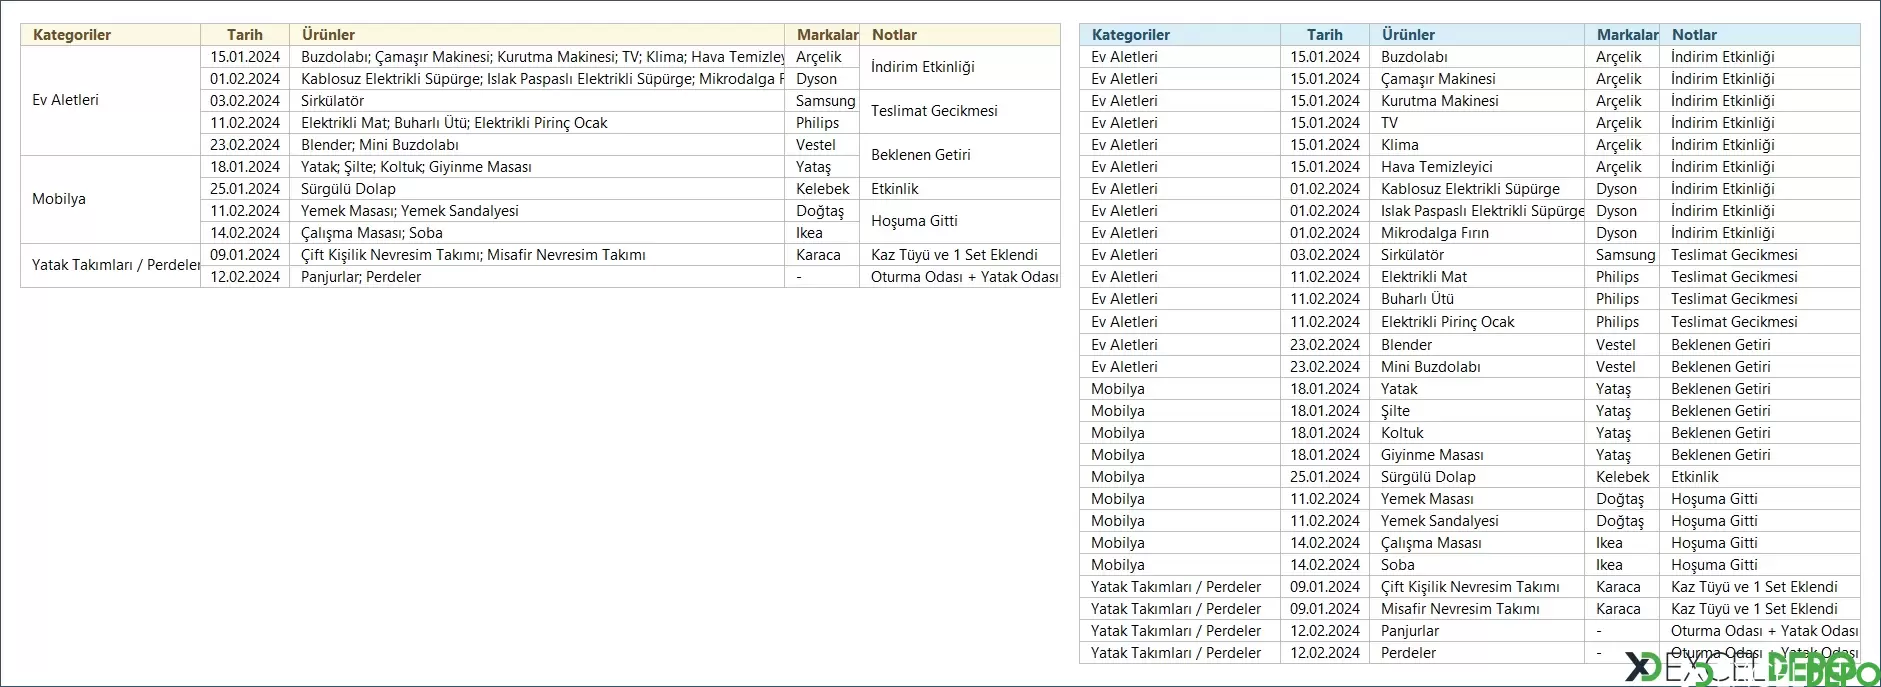
Task: Click the Notlar header in the right table
Action: pos(1760,35)
